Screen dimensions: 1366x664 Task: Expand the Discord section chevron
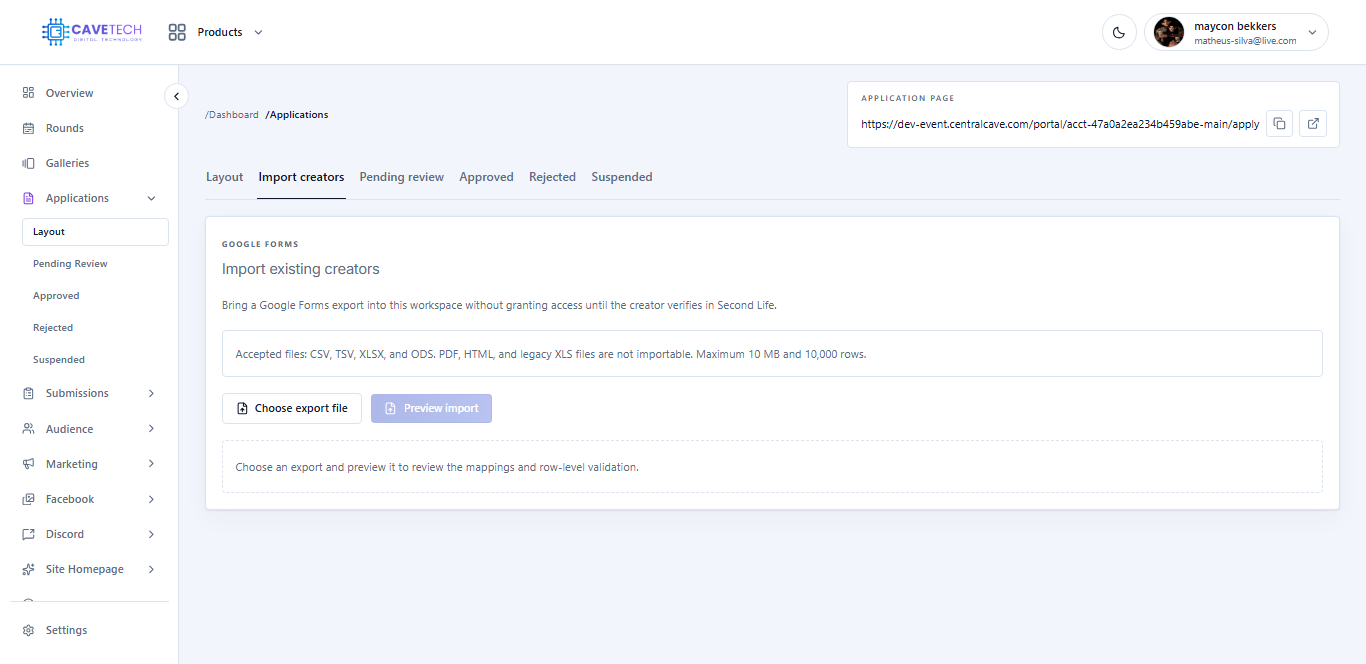pos(151,534)
